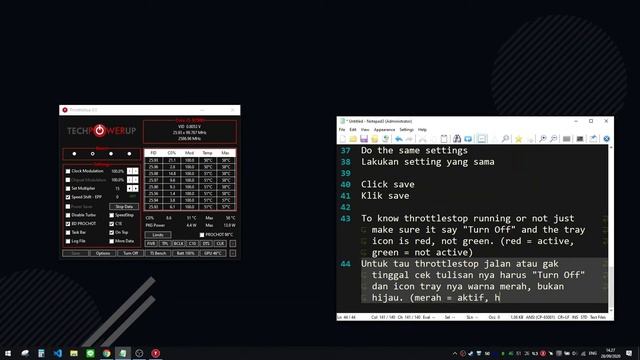Image resolution: width=640 pixels, height=360 pixels.
Task: Enable Disable Turbo checkbox
Action: click(68, 215)
